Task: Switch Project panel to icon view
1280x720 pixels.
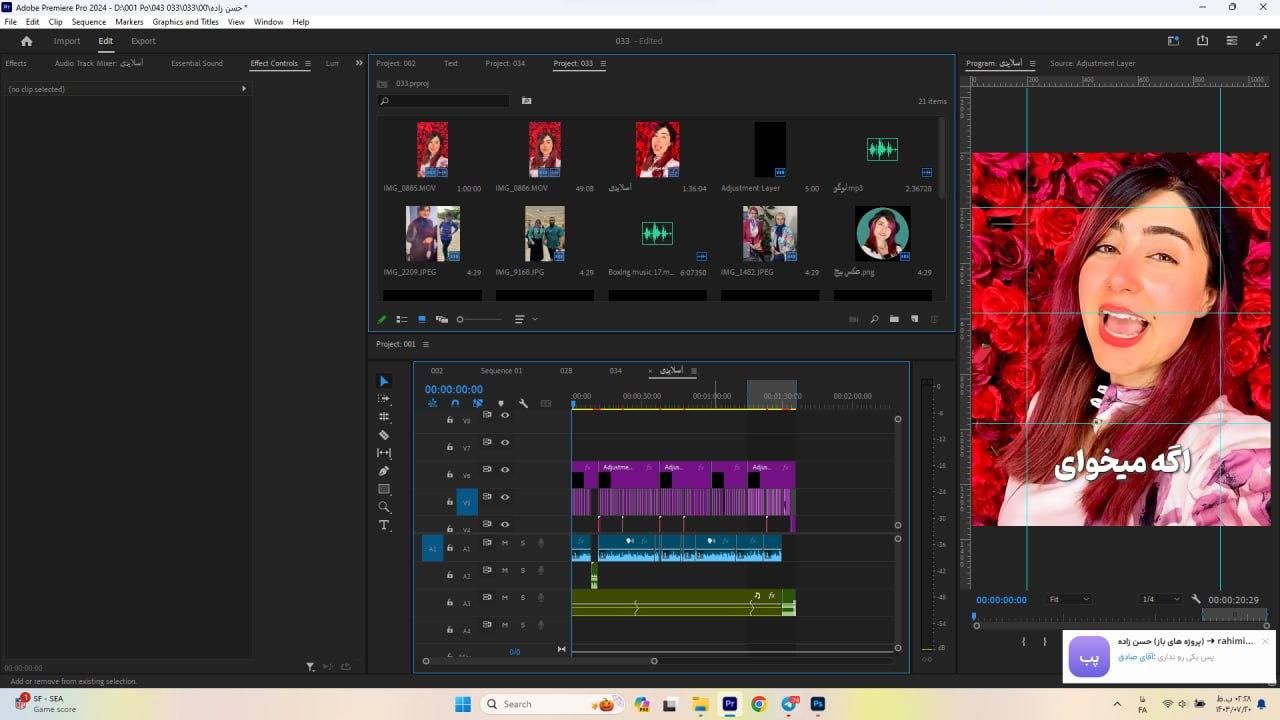Action: (421, 319)
